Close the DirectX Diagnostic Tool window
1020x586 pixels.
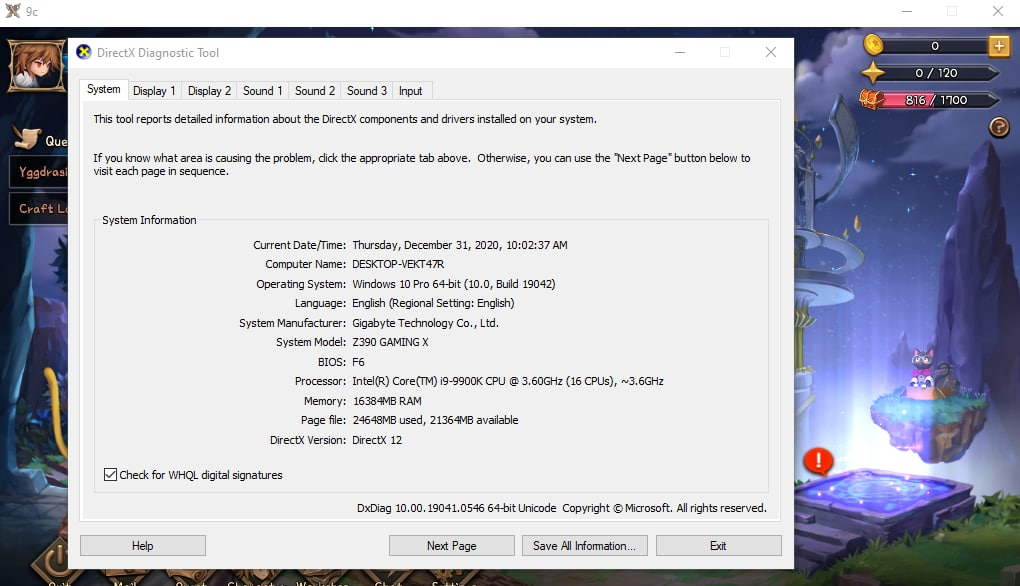pos(771,52)
